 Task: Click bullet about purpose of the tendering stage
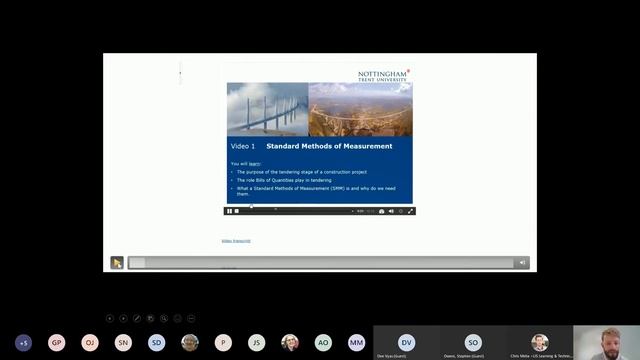pyautogui.click(x=302, y=172)
